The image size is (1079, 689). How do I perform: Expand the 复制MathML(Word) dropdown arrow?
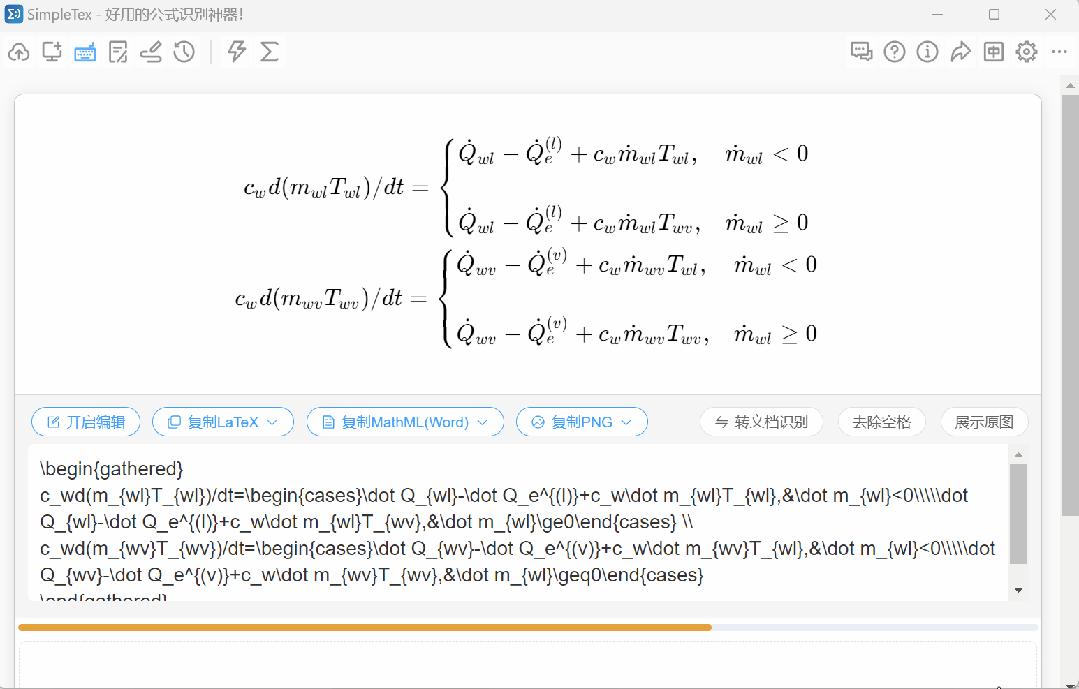(x=482, y=422)
